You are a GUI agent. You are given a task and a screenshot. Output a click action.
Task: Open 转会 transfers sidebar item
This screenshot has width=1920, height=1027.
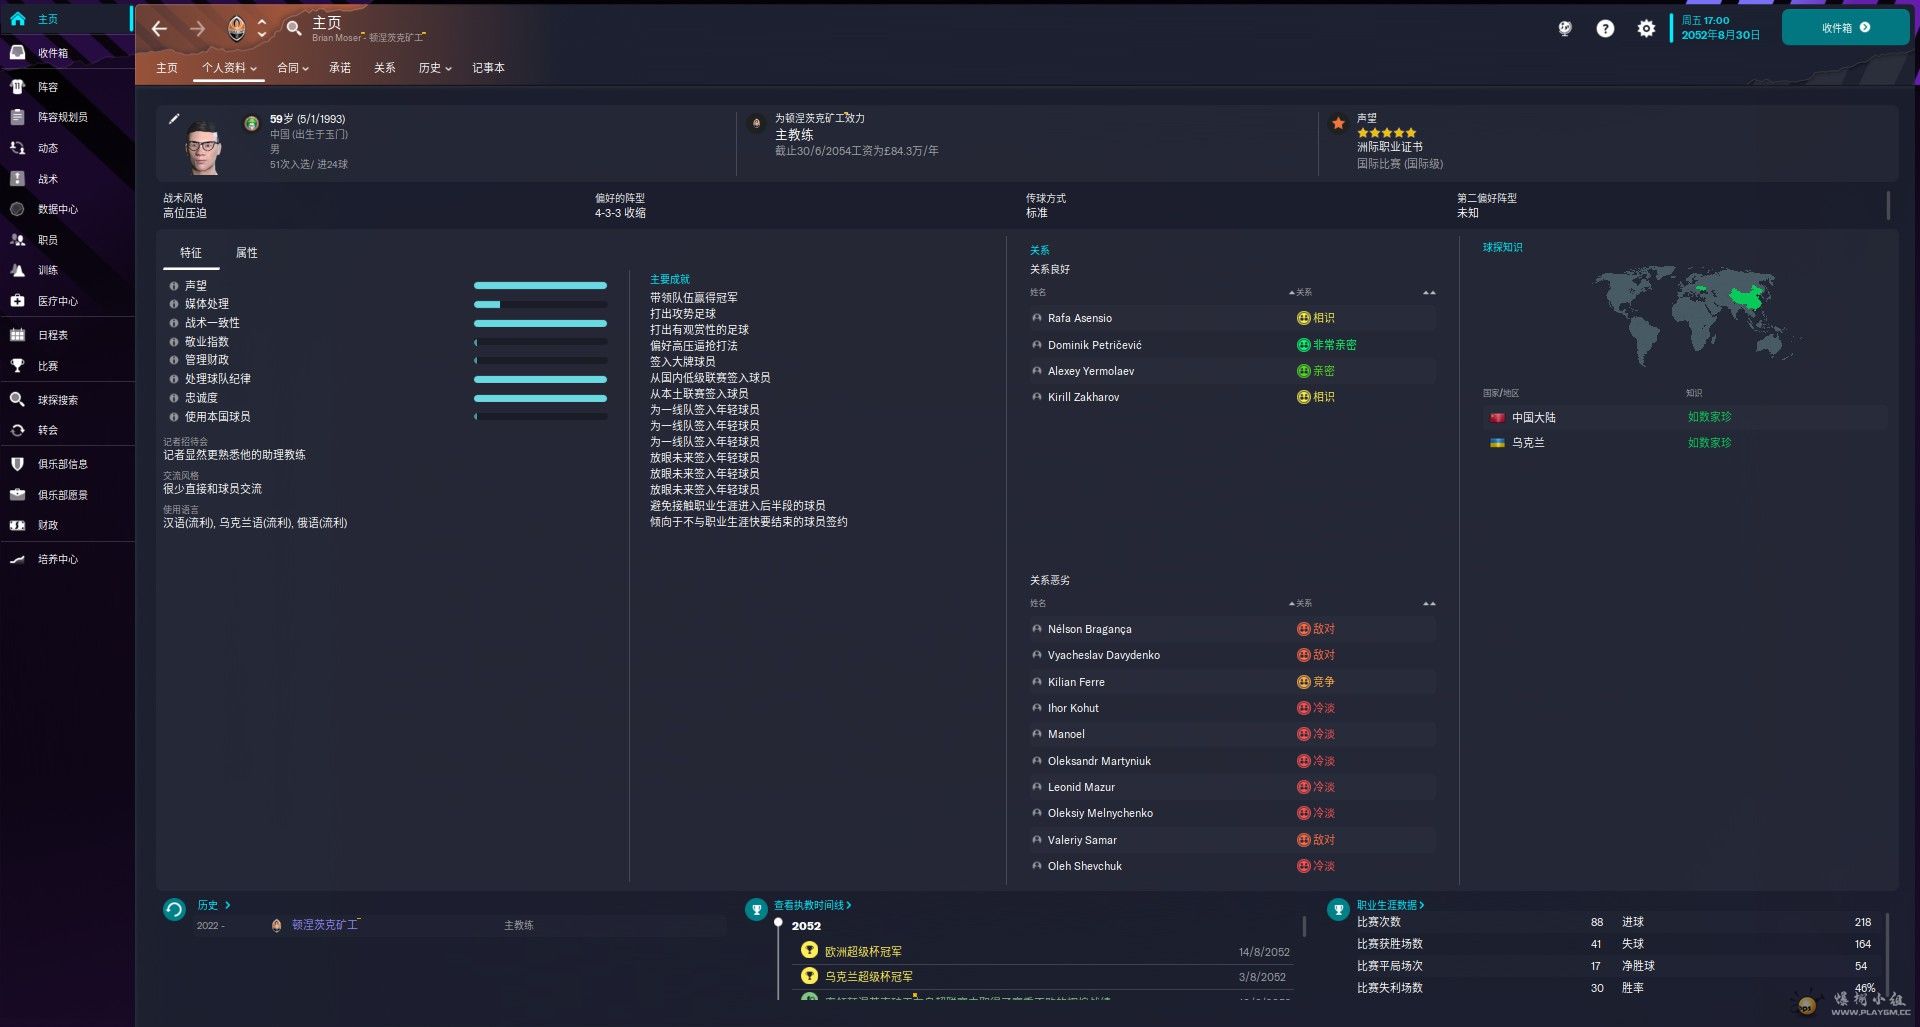66,430
